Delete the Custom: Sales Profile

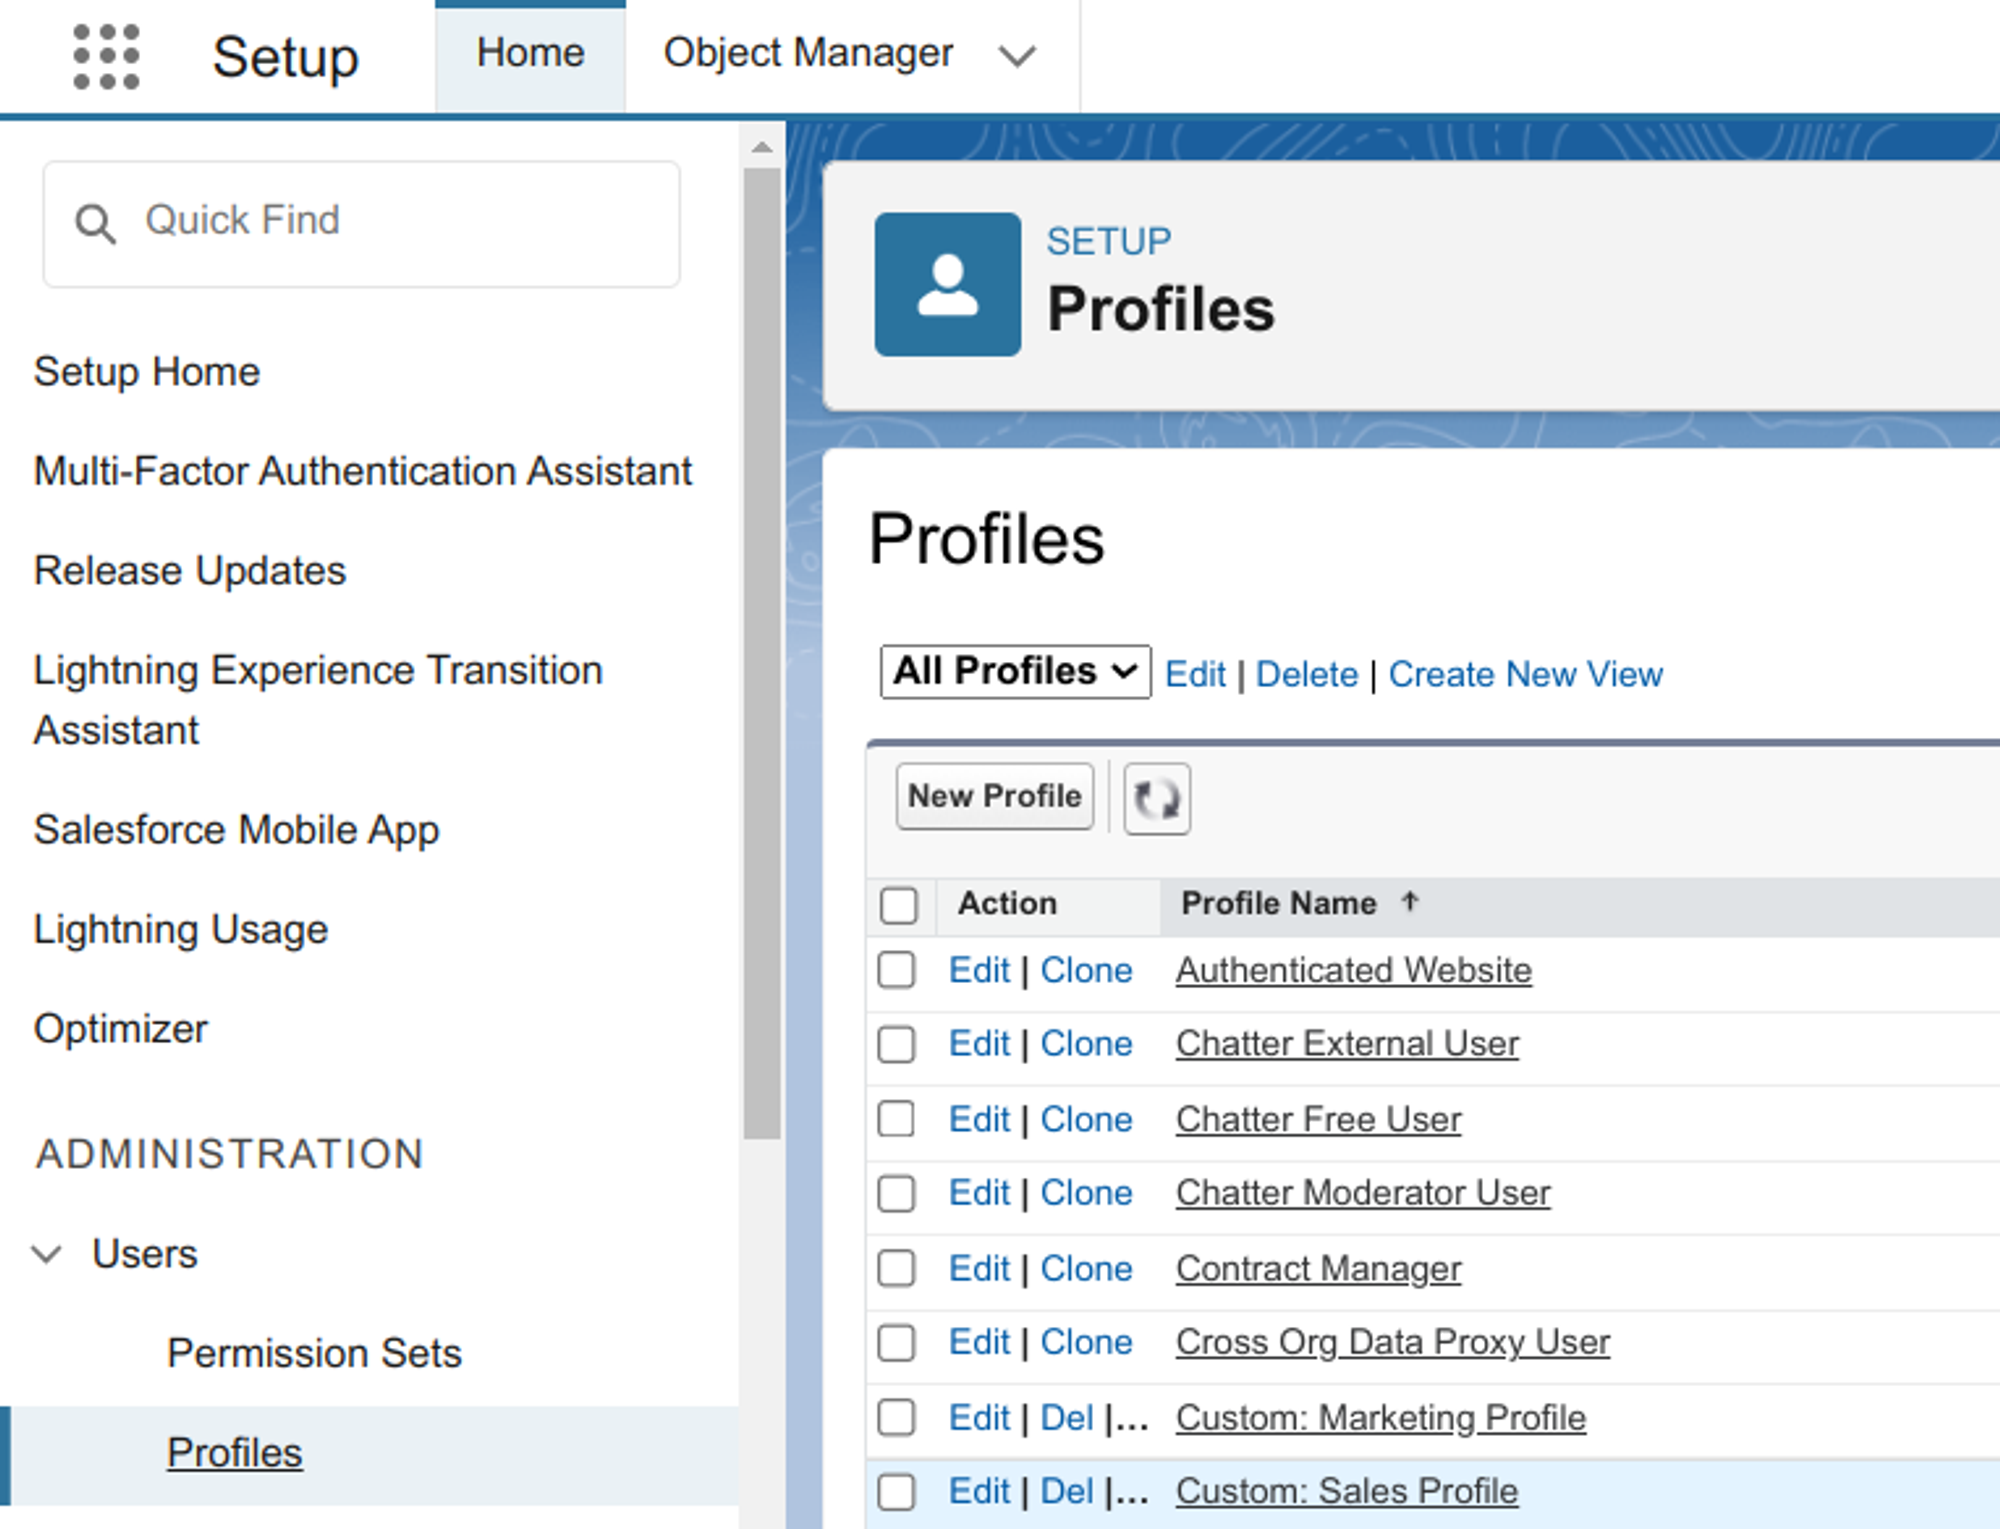(1067, 1491)
